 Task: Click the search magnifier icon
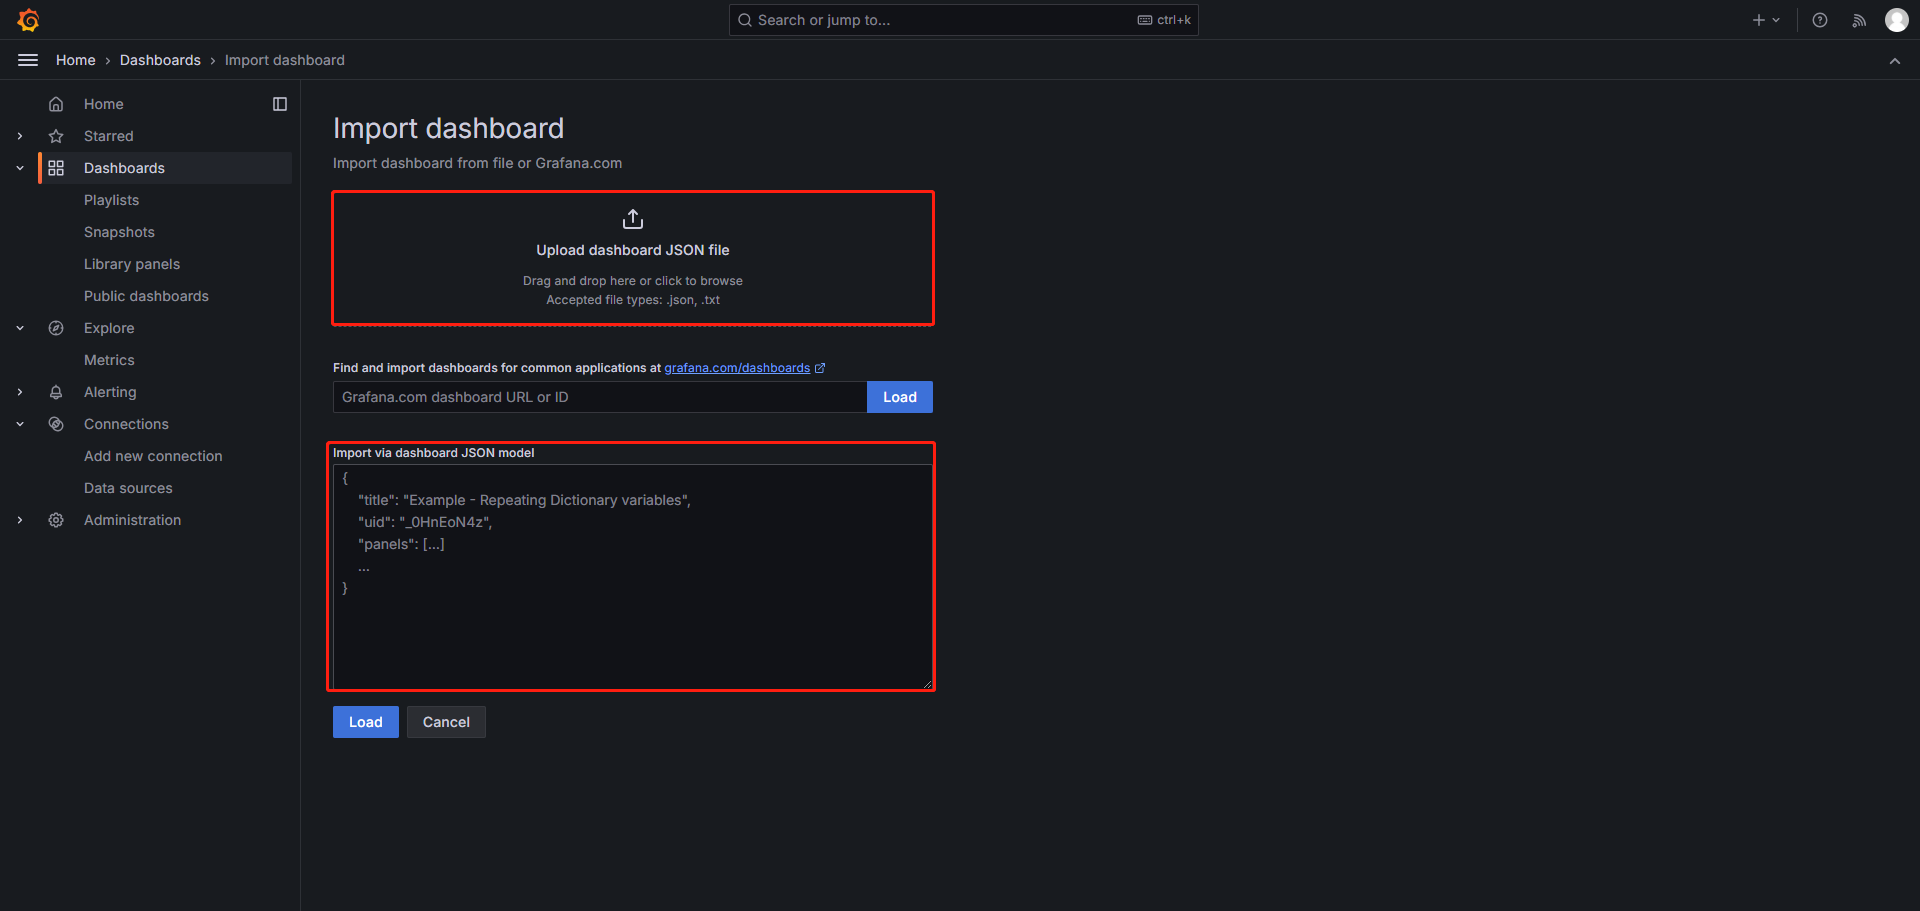click(x=745, y=20)
